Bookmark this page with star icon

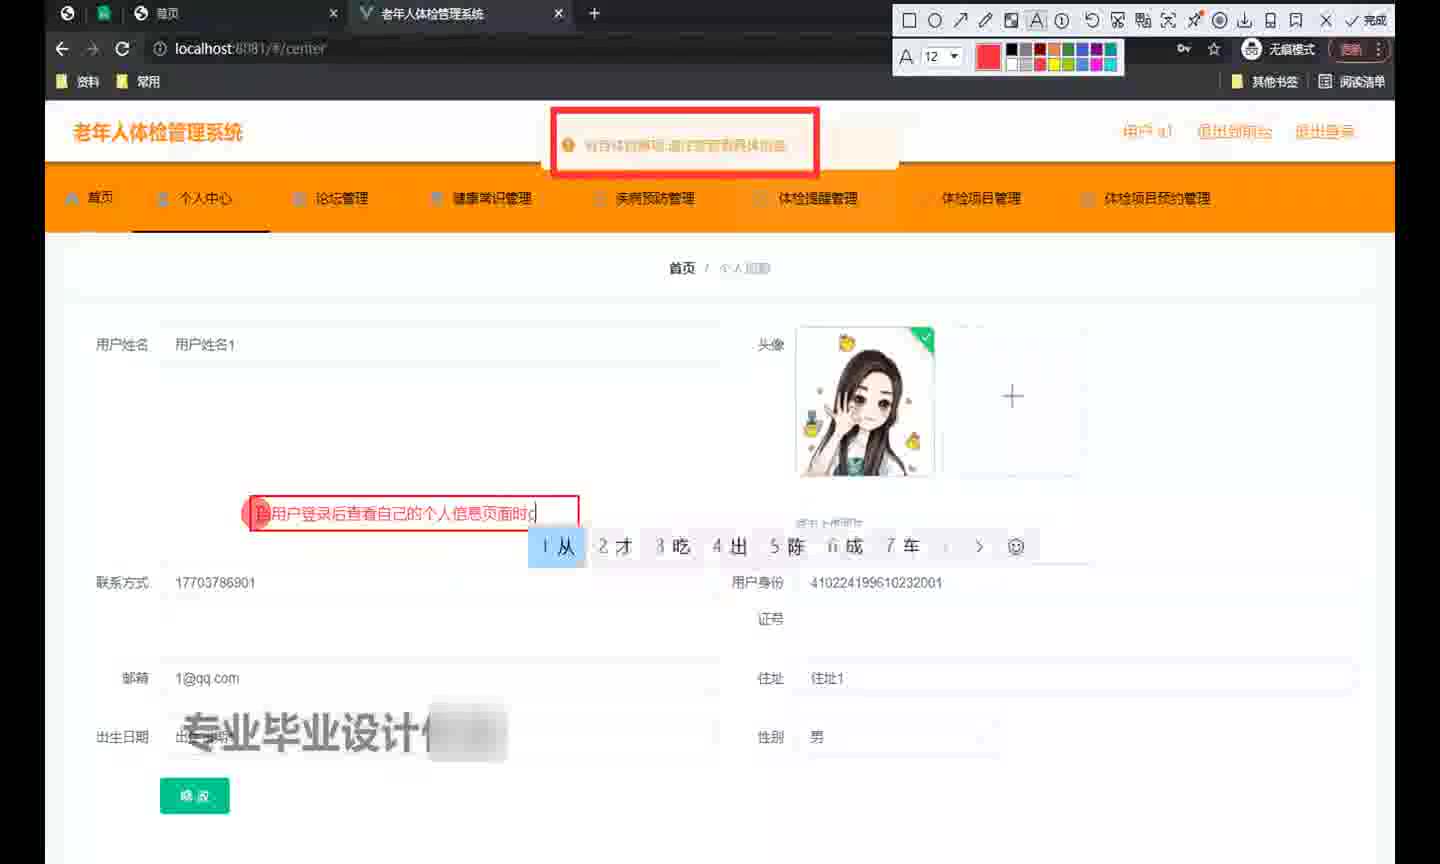[x=1214, y=48]
